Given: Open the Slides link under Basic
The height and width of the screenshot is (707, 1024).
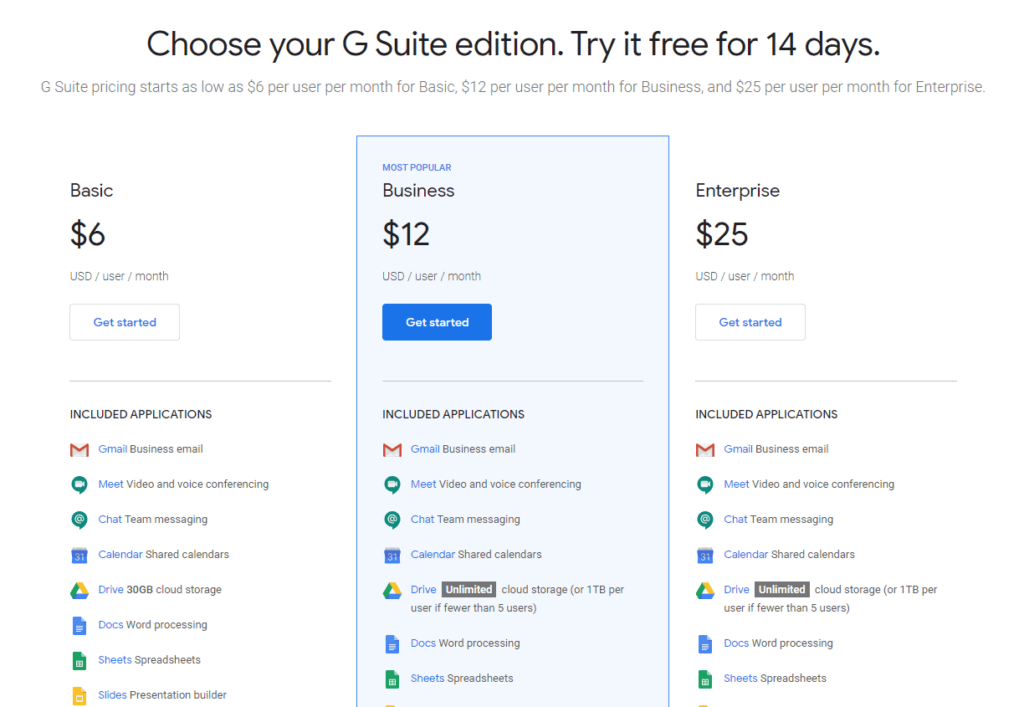Looking at the screenshot, I should tap(112, 695).
